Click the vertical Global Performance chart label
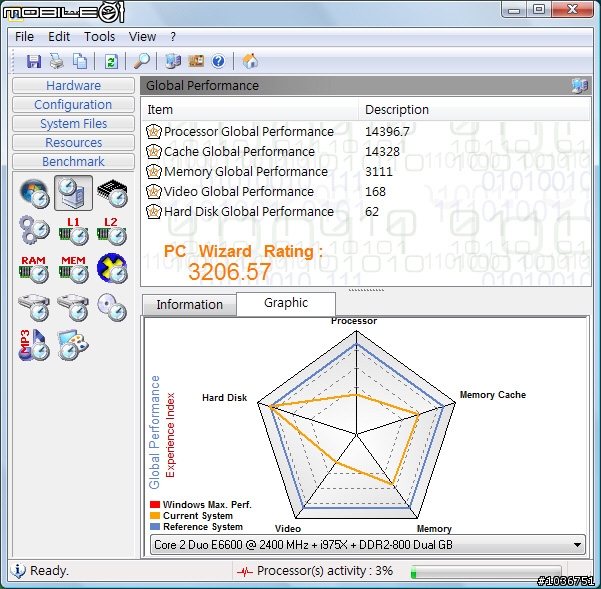Screen dimensions: 601x589 [x=154, y=432]
